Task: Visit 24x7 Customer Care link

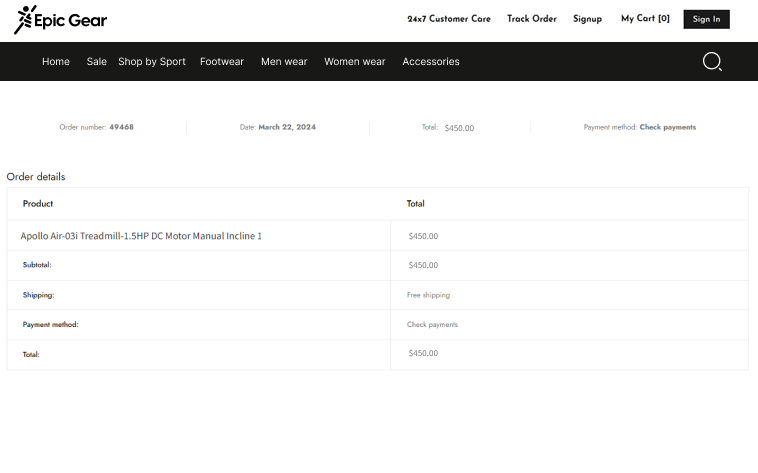Action: coord(449,19)
